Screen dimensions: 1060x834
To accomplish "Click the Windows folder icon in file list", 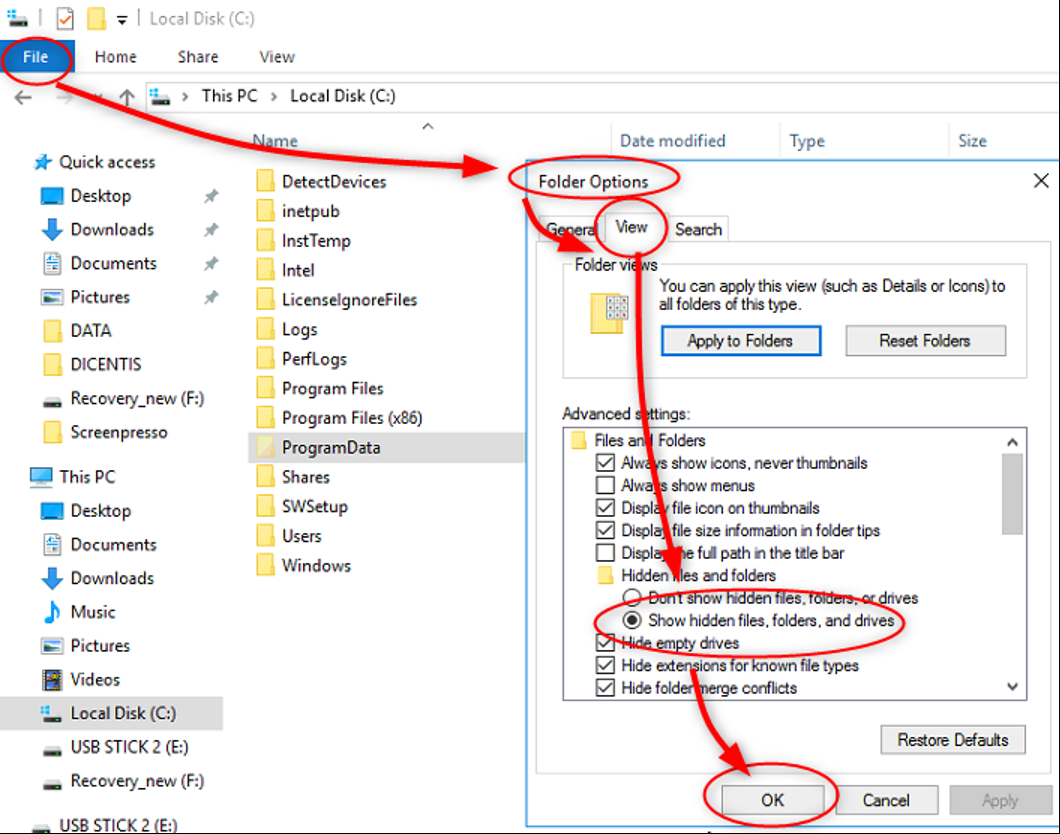I will [266, 565].
